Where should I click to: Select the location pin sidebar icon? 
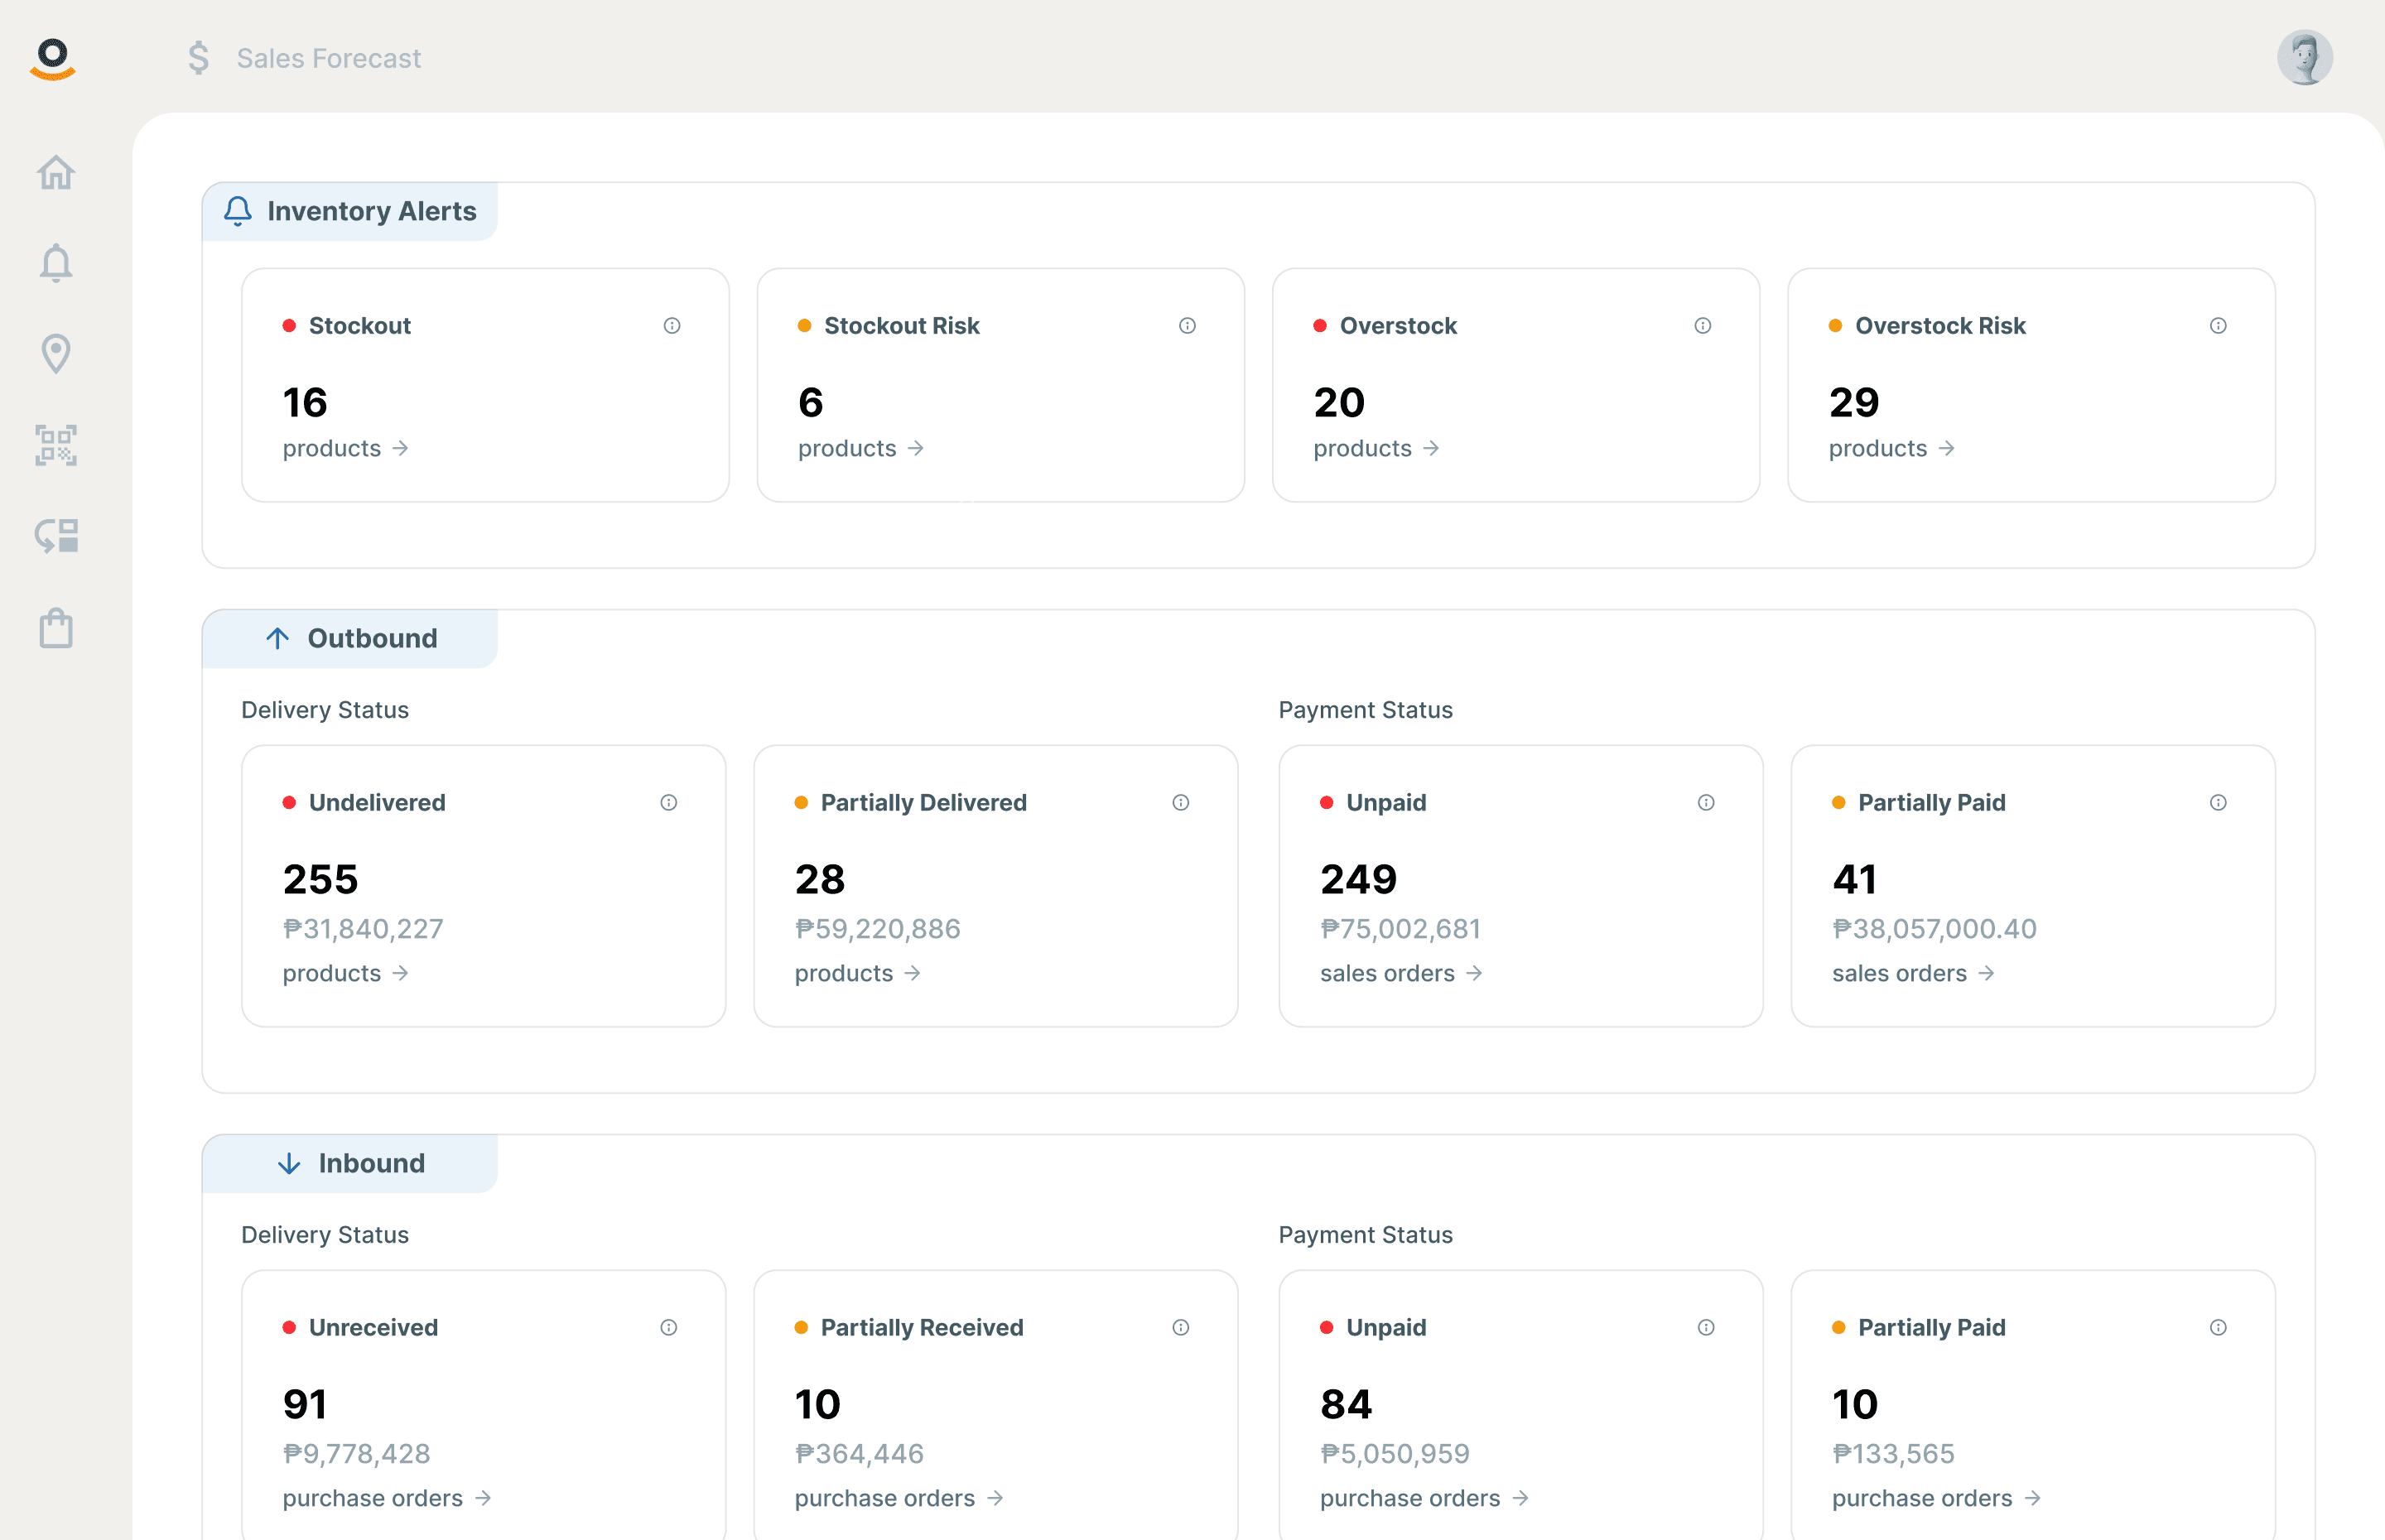(x=56, y=353)
